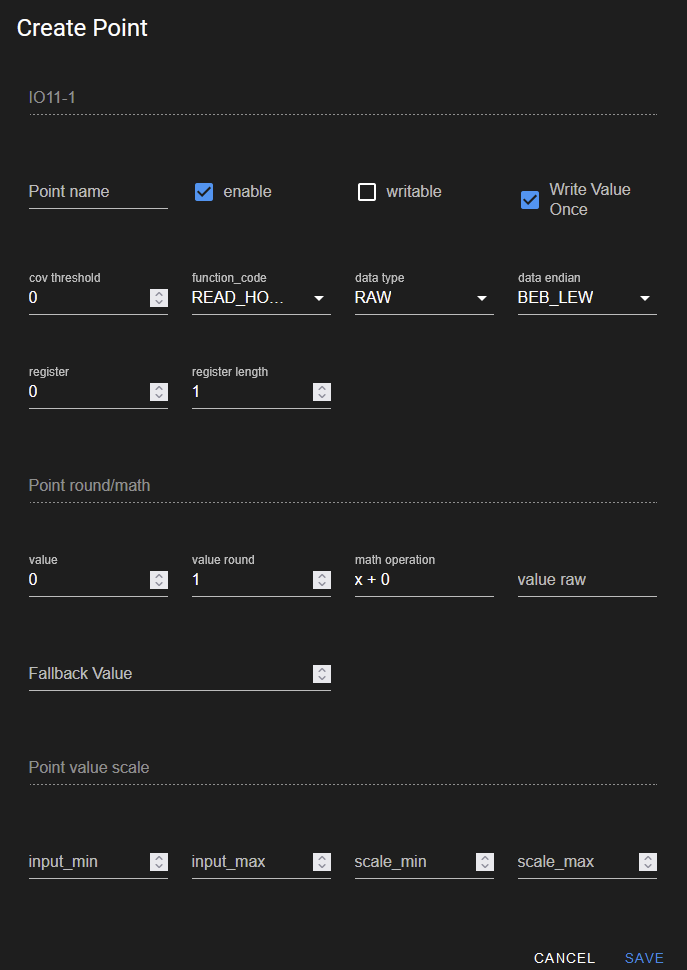Click the CANCEL button

[x=565, y=958]
